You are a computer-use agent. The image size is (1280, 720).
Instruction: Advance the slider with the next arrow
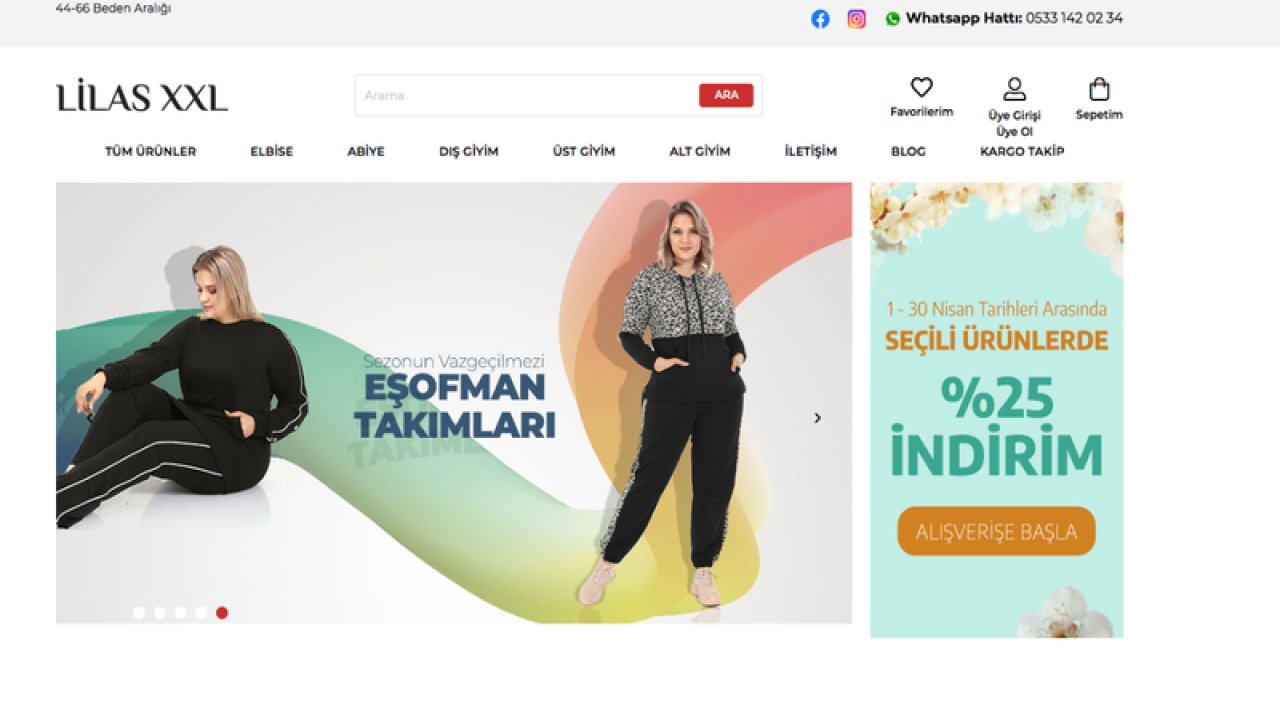coord(817,418)
